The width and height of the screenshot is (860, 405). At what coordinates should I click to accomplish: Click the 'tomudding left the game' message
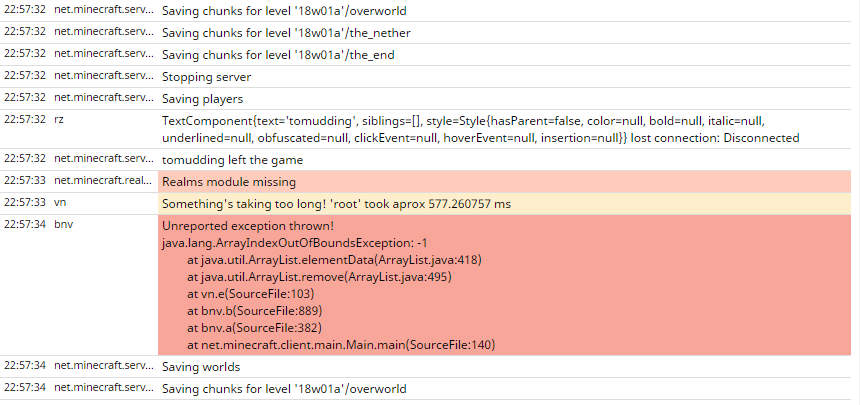point(232,160)
